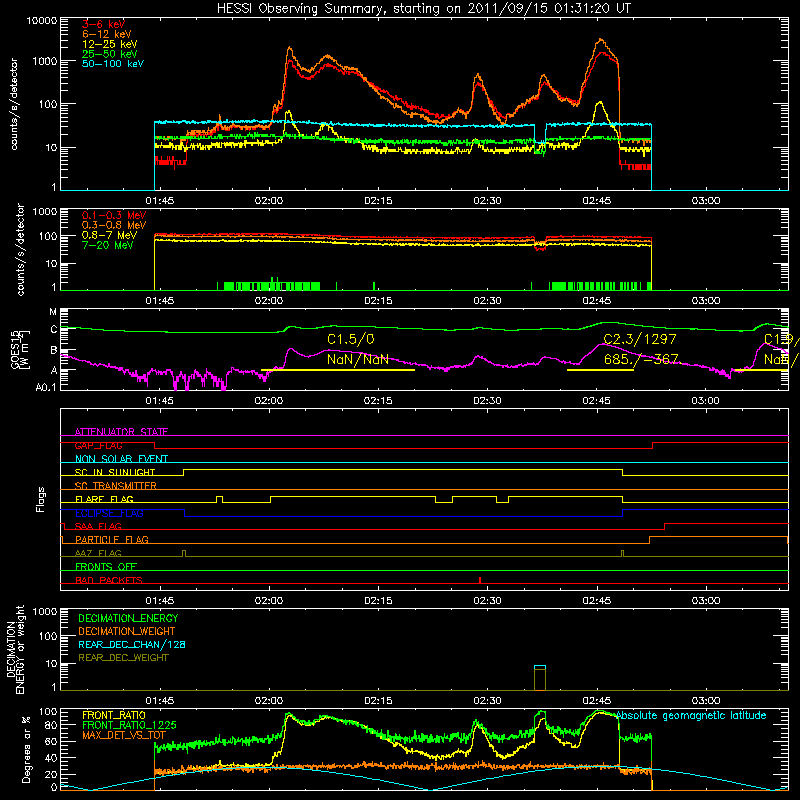Click the yellow bar under the C2.3/1297 flare

[600, 370]
